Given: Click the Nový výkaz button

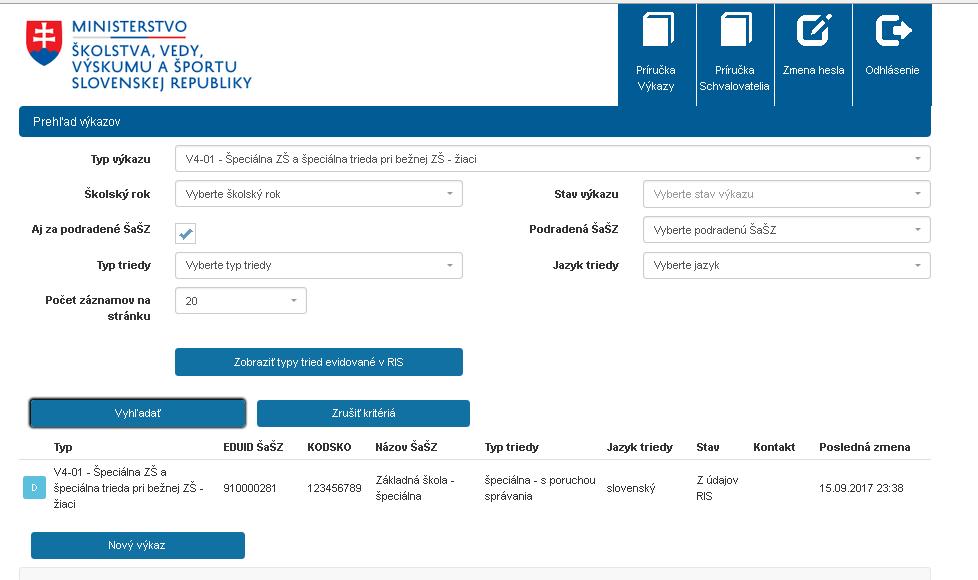Looking at the screenshot, I should point(137,545).
